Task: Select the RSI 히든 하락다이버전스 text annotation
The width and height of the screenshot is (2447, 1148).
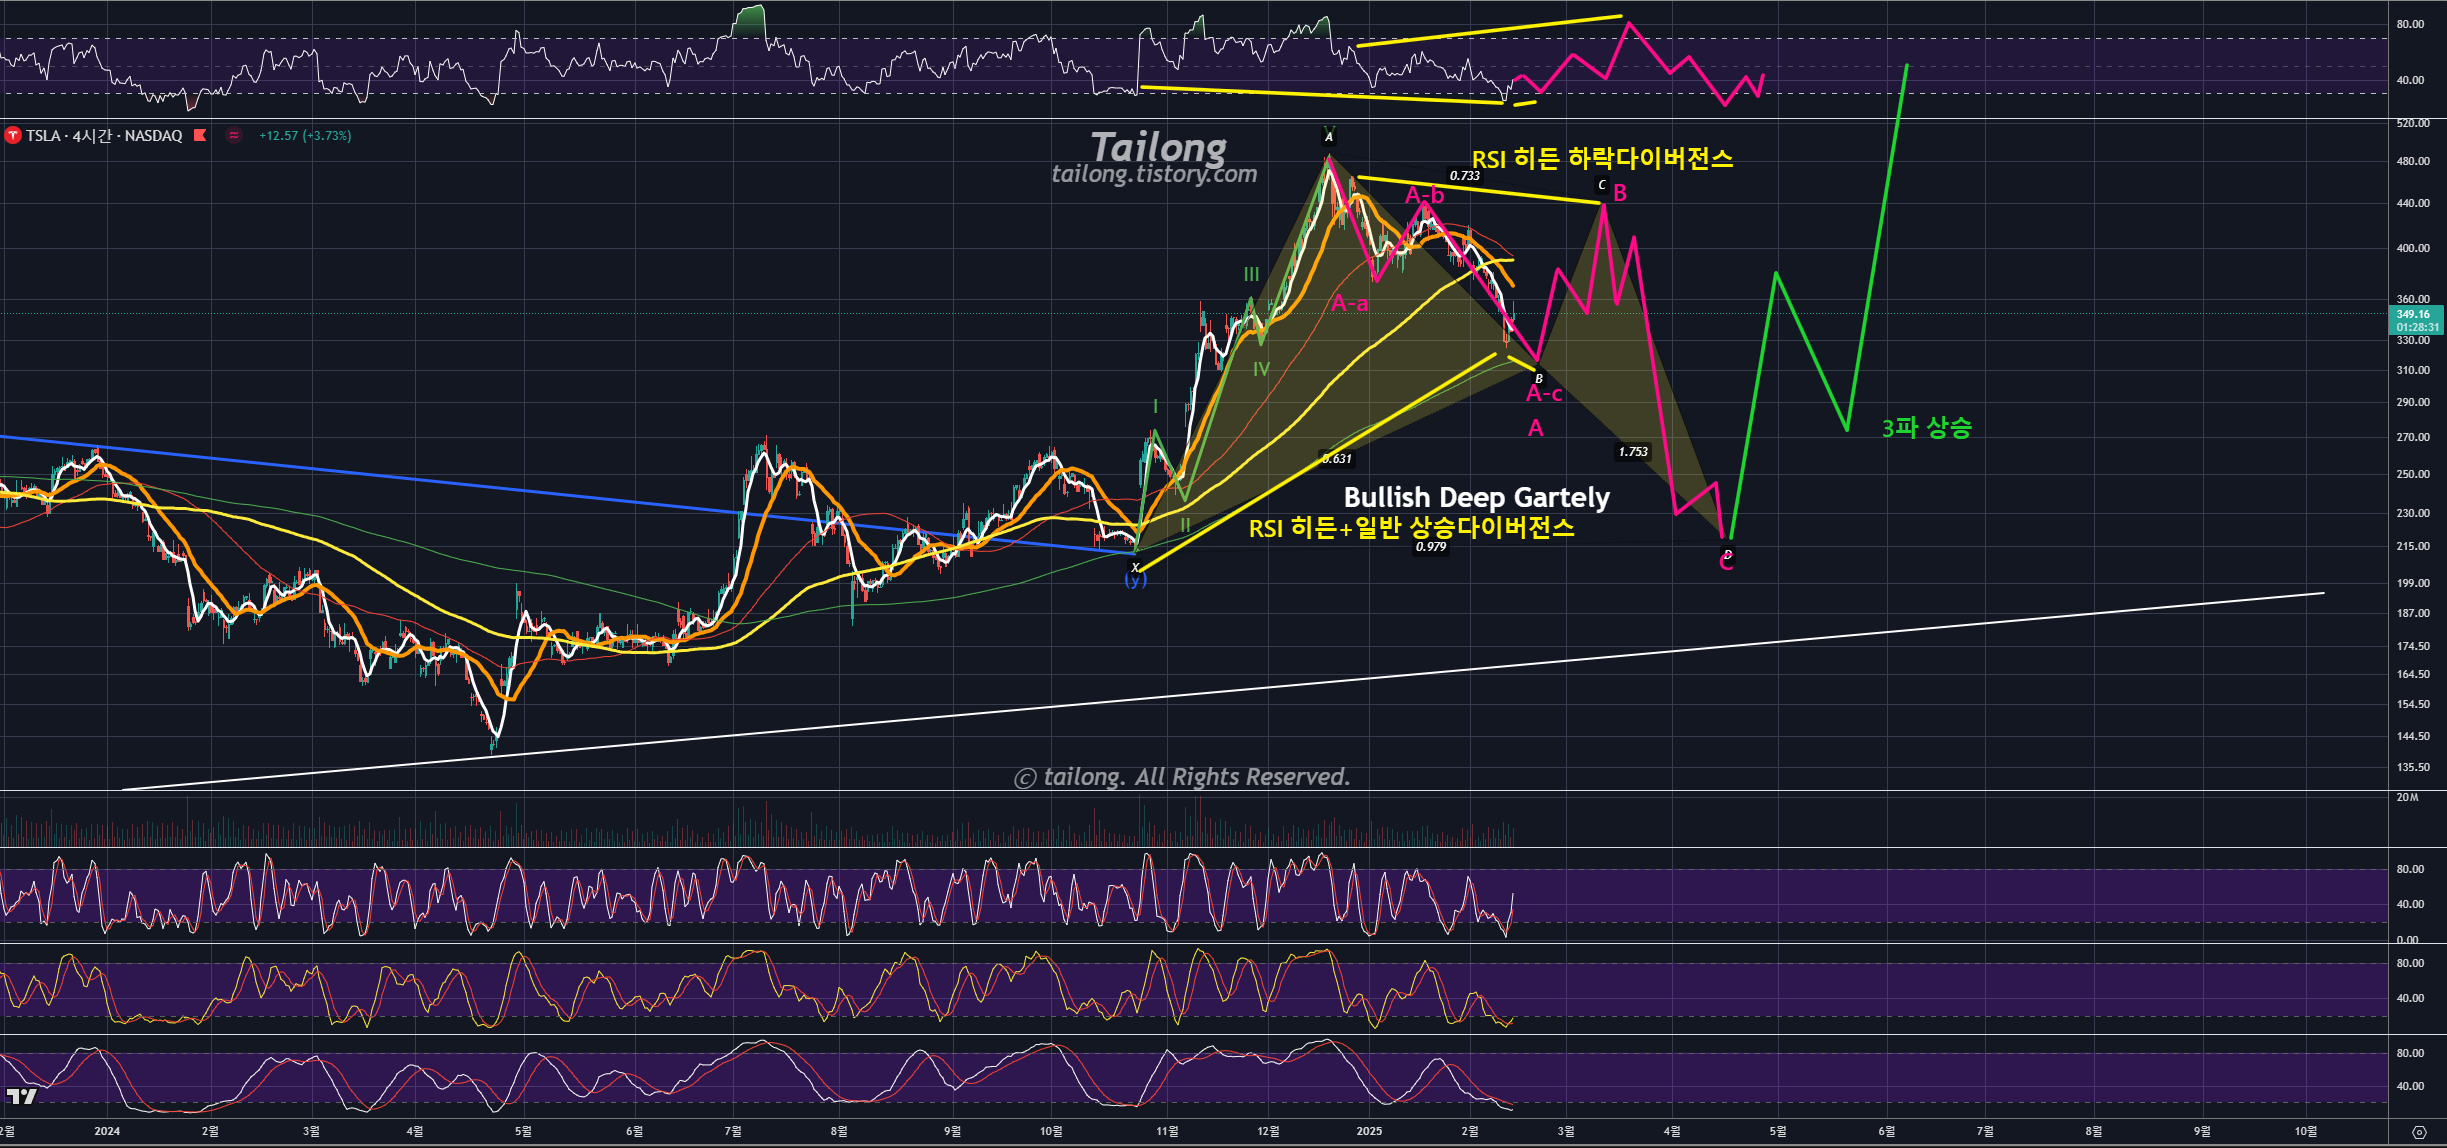Action: coord(1602,158)
